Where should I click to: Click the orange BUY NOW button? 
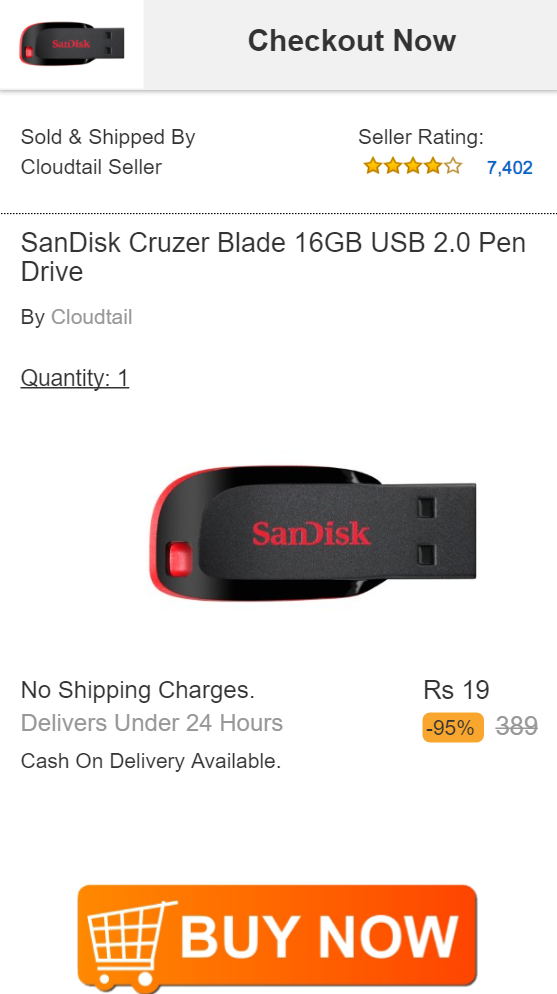pyautogui.click(x=277, y=938)
